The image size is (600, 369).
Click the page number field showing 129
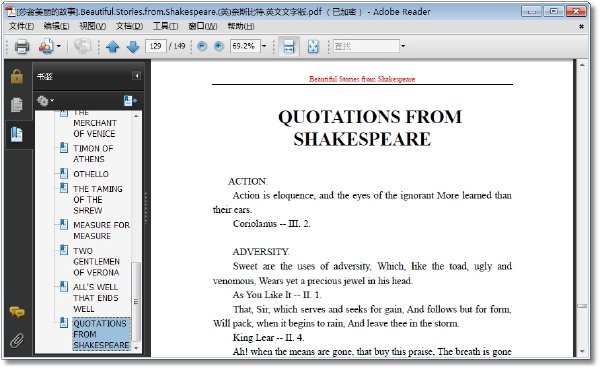pos(156,46)
